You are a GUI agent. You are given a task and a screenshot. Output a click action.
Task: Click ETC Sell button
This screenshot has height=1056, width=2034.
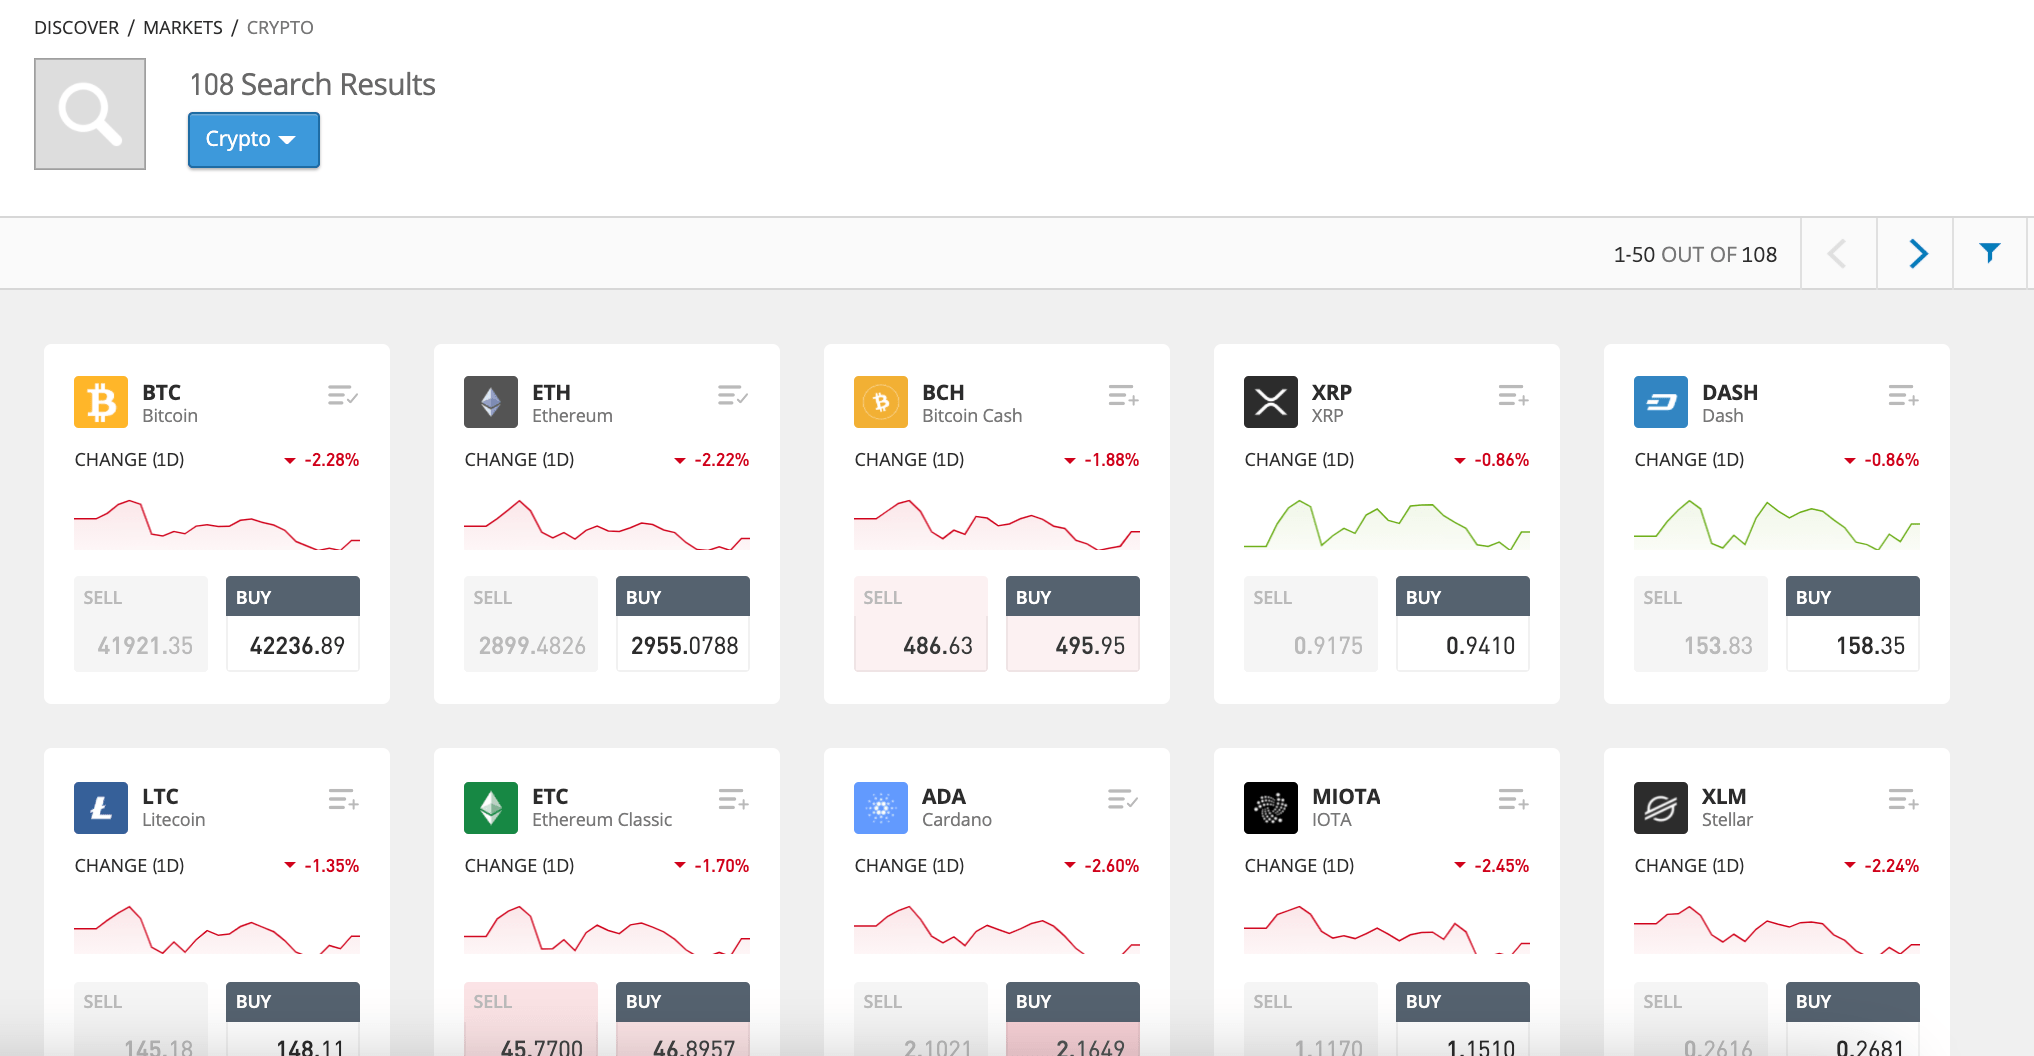pyautogui.click(x=531, y=1019)
